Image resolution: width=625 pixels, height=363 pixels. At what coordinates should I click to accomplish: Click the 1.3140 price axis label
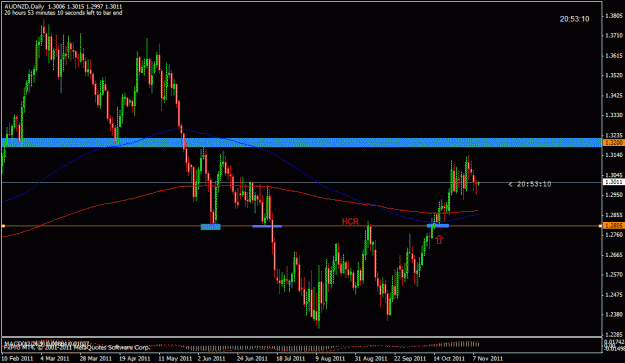tap(613, 155)
